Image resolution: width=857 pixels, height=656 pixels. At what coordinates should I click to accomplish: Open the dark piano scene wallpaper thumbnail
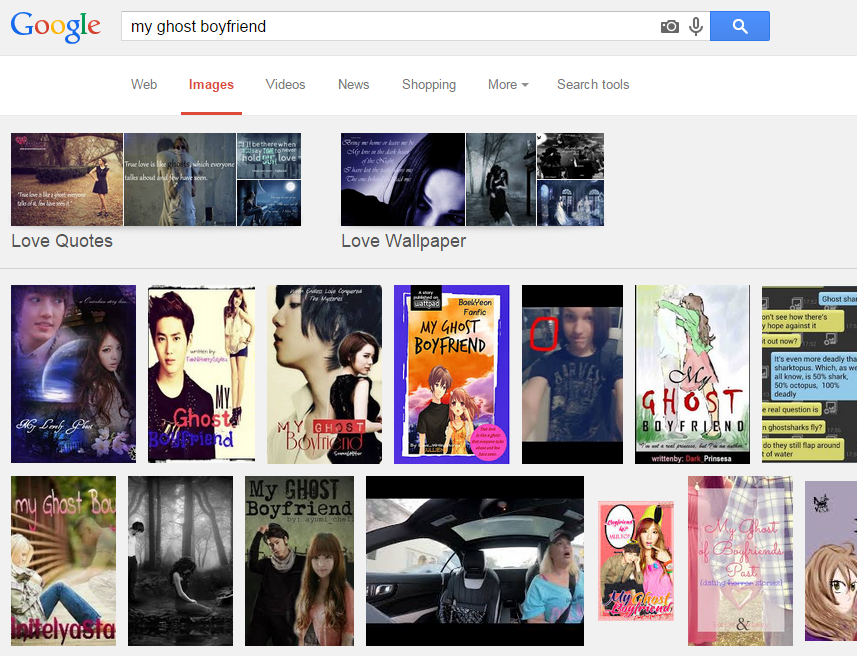[571, 156]
